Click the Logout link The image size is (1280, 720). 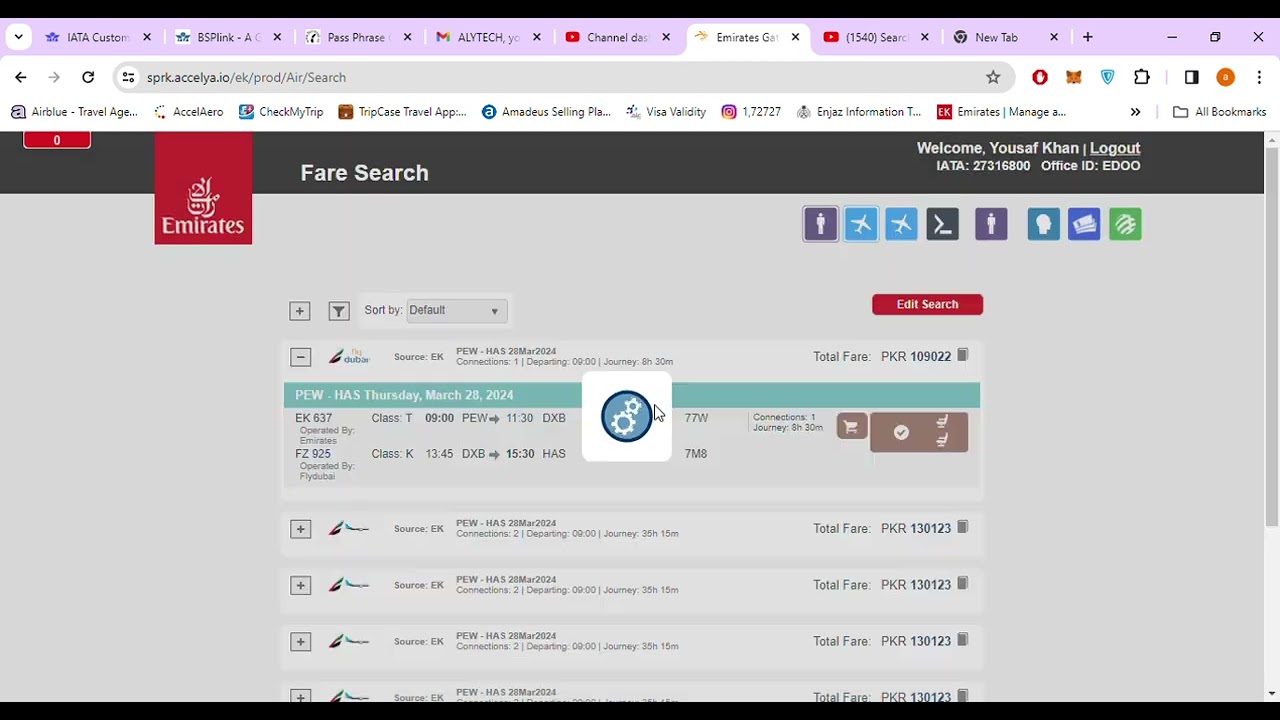click(x=1115, y=148)
